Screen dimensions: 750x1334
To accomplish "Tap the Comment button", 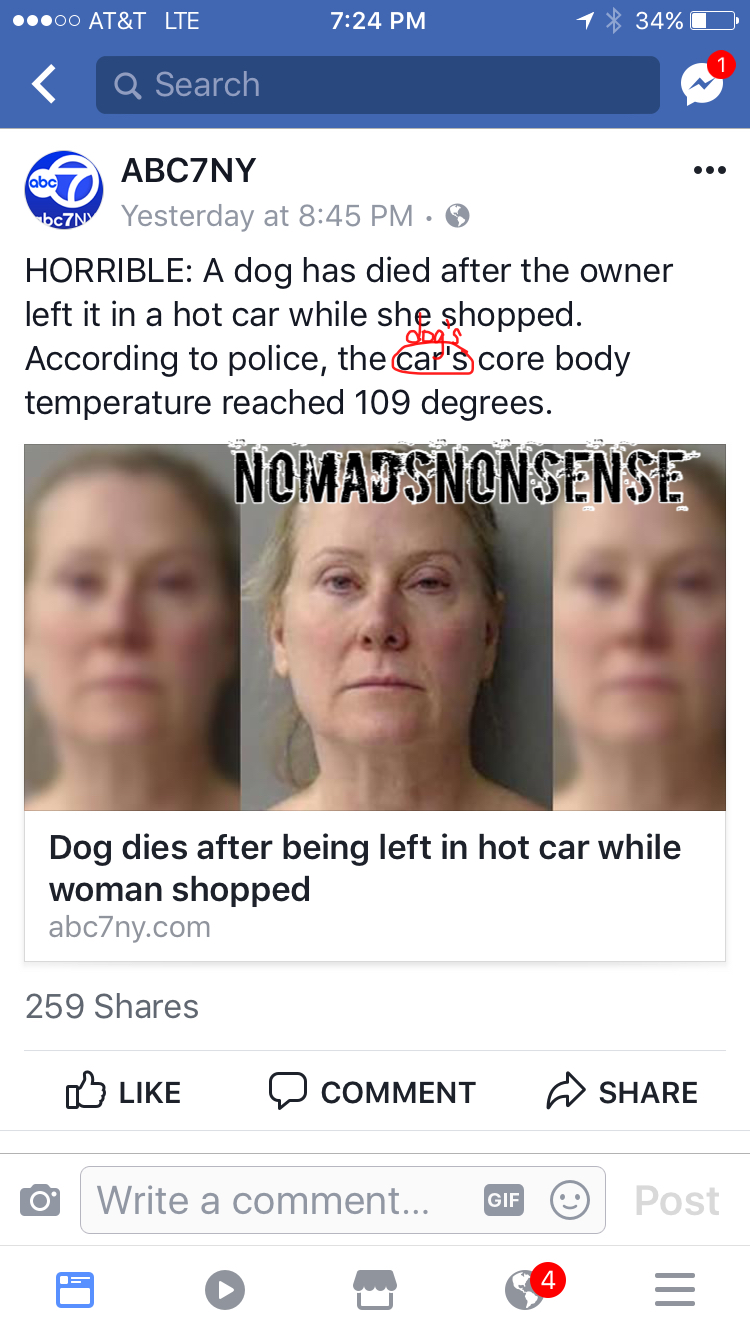I will 372,1092.
